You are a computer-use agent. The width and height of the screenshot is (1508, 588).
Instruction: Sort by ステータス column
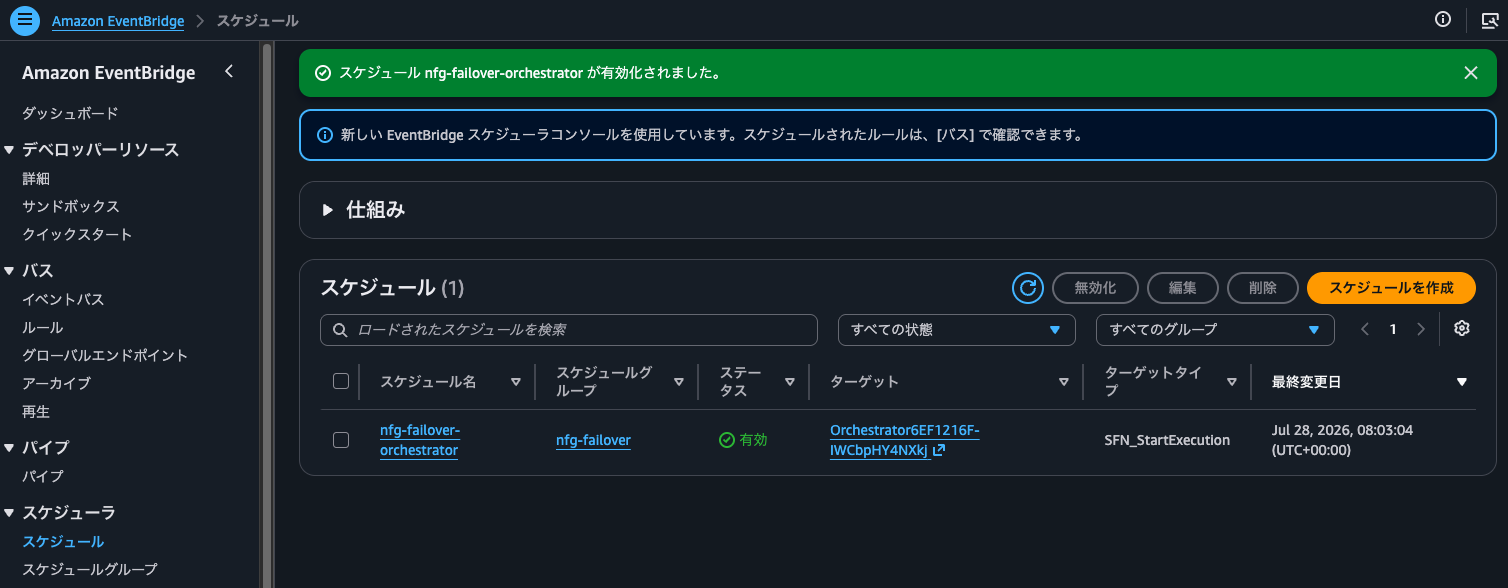coord(790,382)
